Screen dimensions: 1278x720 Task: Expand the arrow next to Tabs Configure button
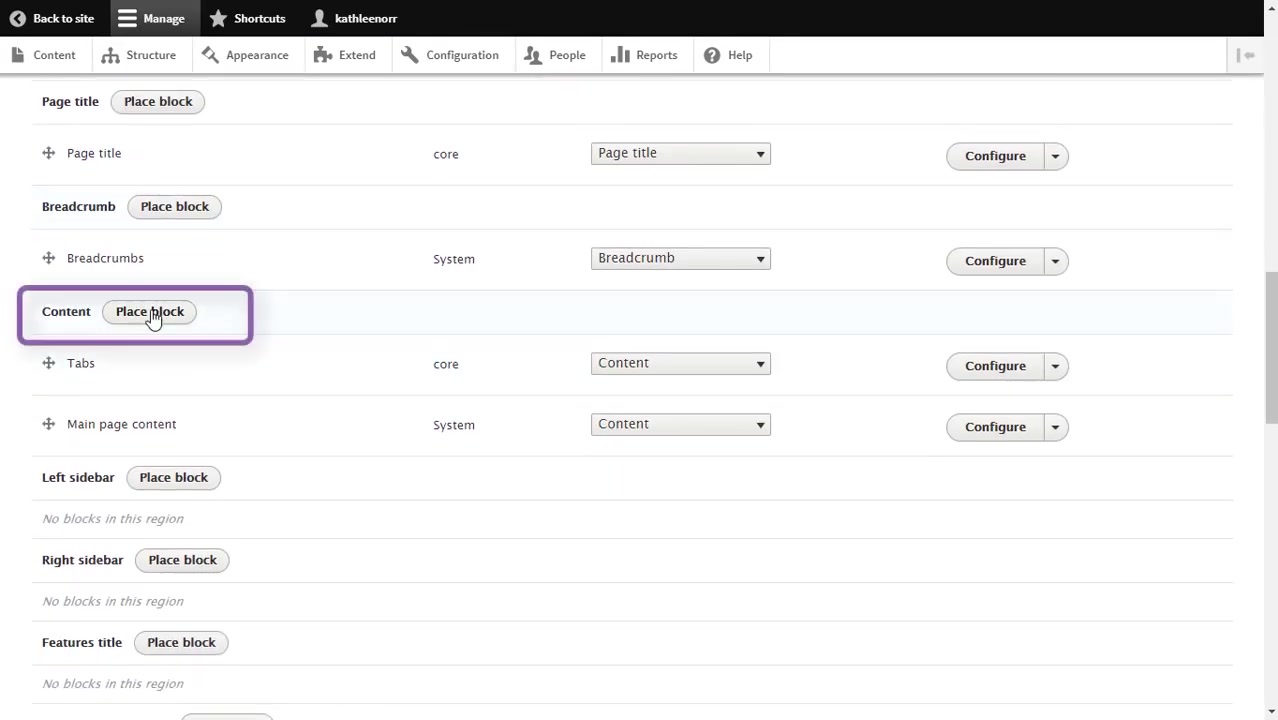pyautogui.click(x=1055, y=366)
